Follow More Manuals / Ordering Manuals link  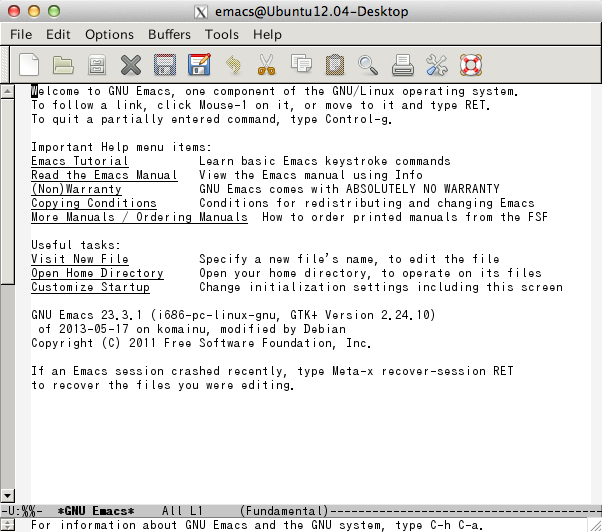139,217
